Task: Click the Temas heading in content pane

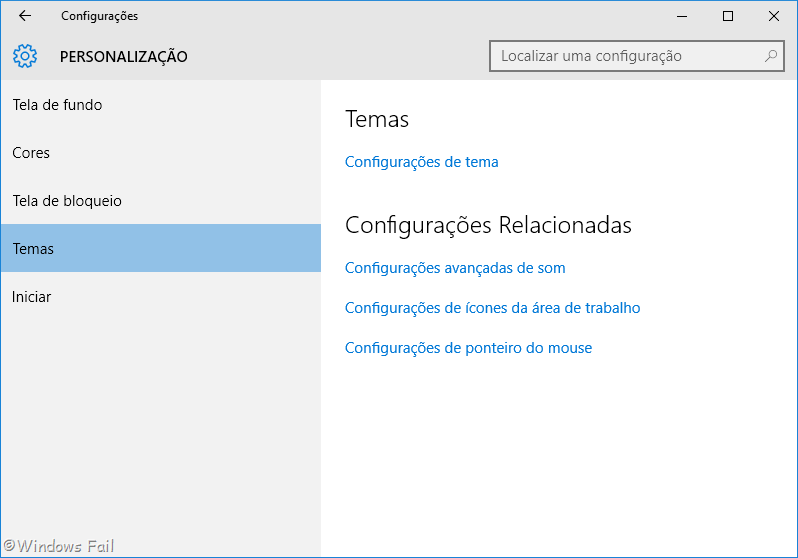Action: (377, 119)
